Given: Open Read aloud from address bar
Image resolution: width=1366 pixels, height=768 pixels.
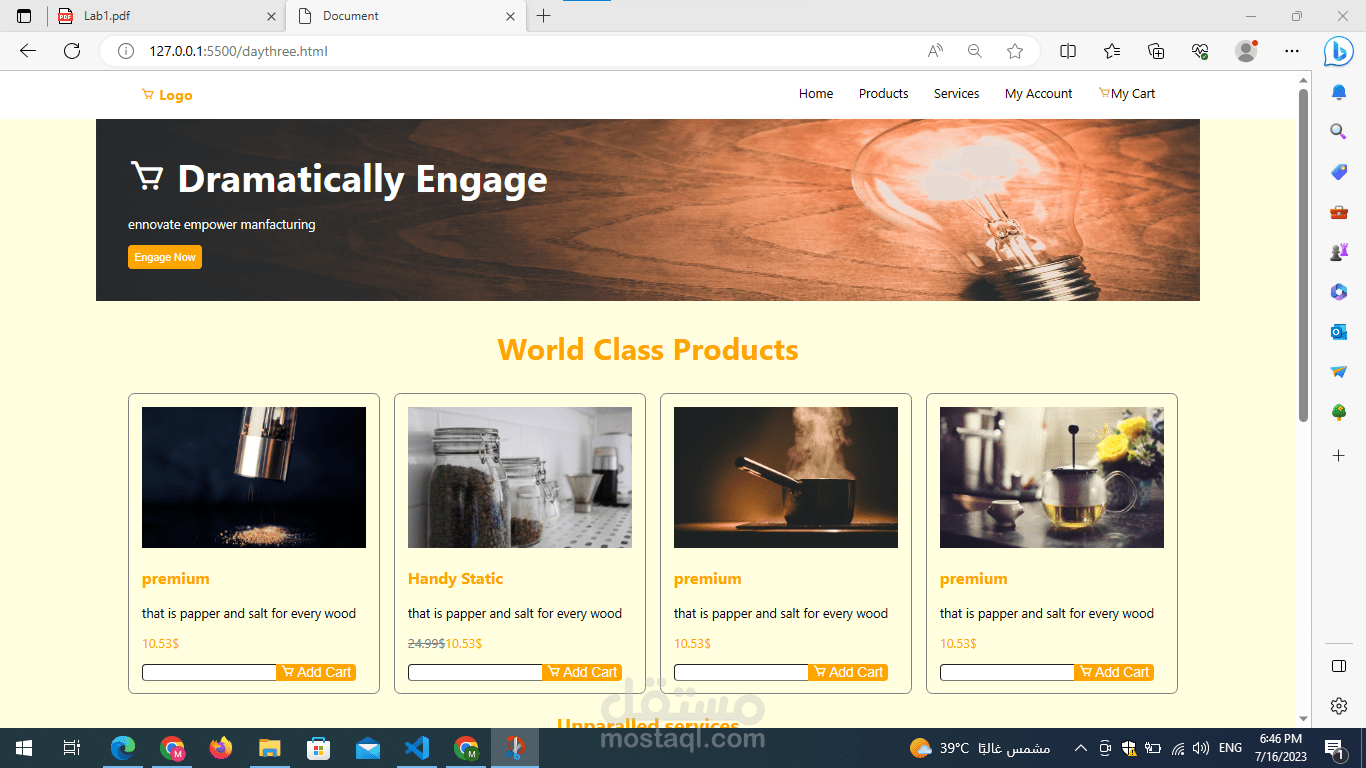Looking at the screenshot, I should (936, 51).
